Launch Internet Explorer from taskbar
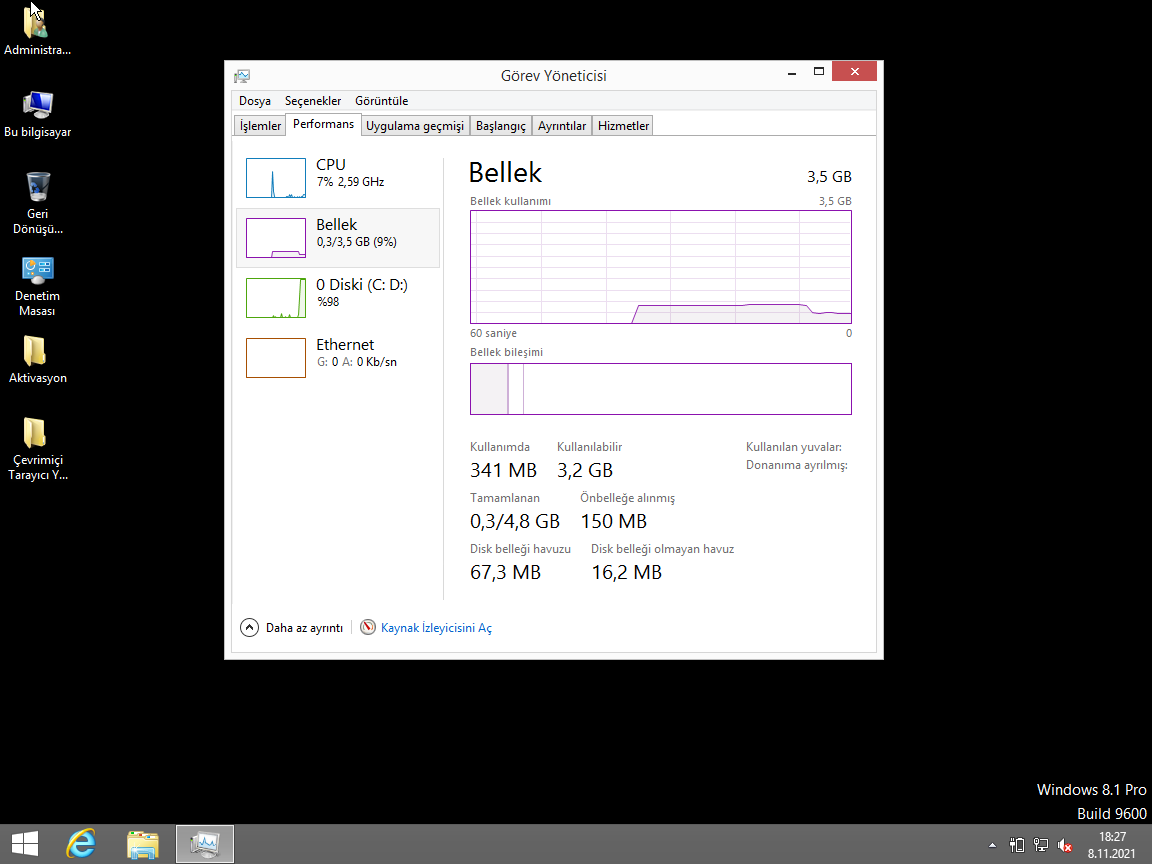 click(x=81, y=844)
